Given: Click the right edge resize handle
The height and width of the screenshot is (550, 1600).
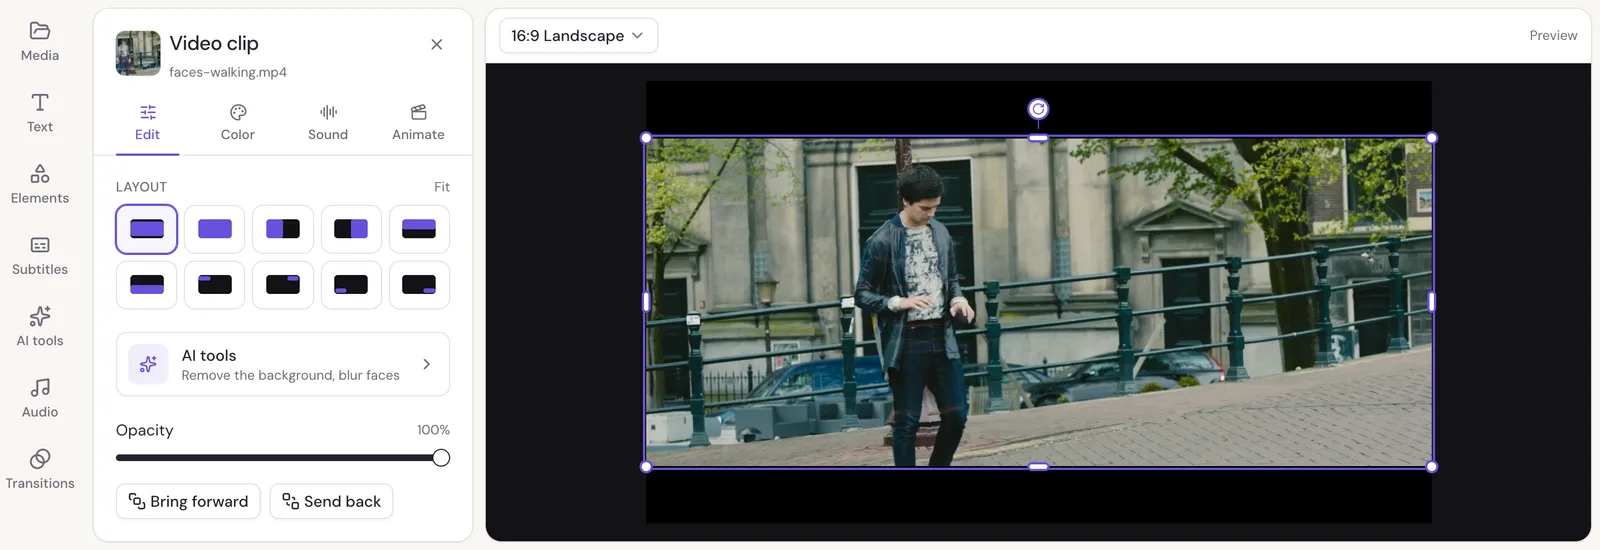Looking at the screenshot, I should pyautogui.click(x=1432, y=301).
